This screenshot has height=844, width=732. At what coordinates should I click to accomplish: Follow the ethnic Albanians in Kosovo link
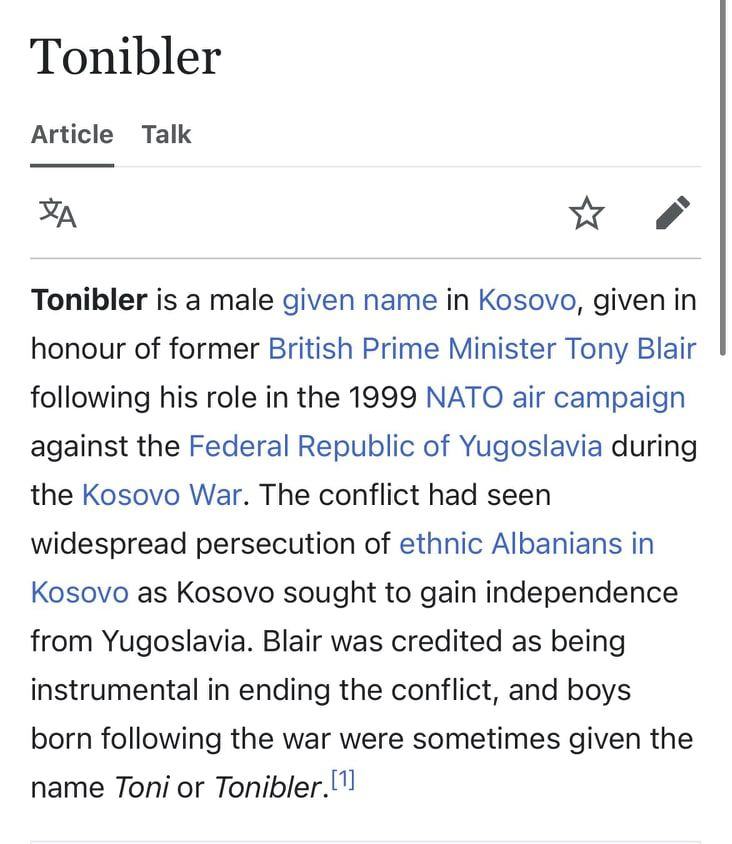point(526,544)
